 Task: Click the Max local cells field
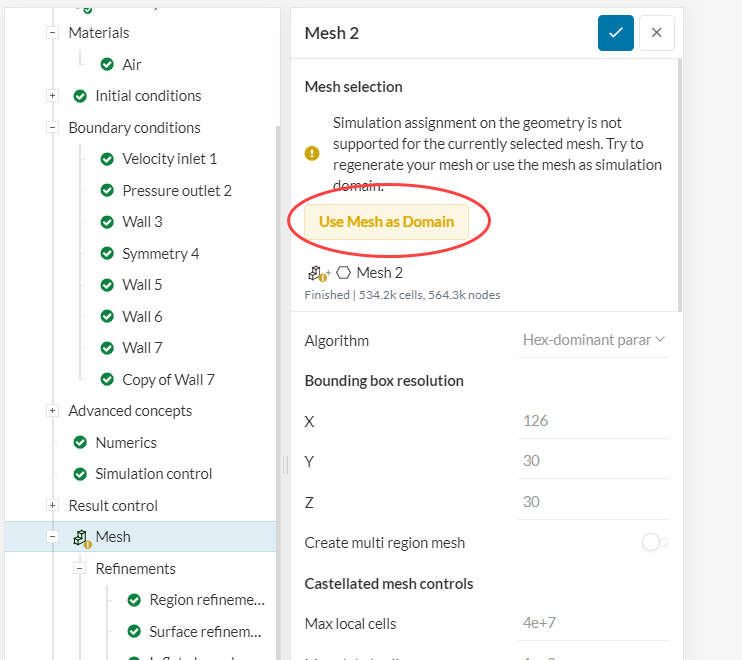point(592,624)
